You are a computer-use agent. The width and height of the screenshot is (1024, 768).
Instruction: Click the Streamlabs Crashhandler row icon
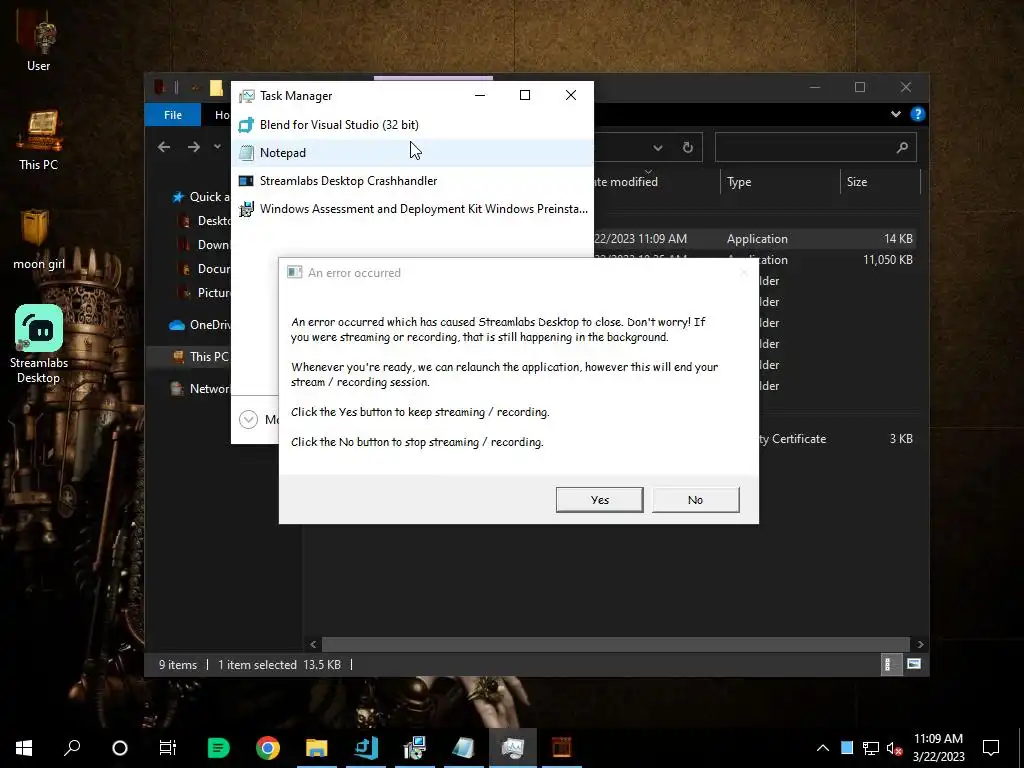click(246, 181)
